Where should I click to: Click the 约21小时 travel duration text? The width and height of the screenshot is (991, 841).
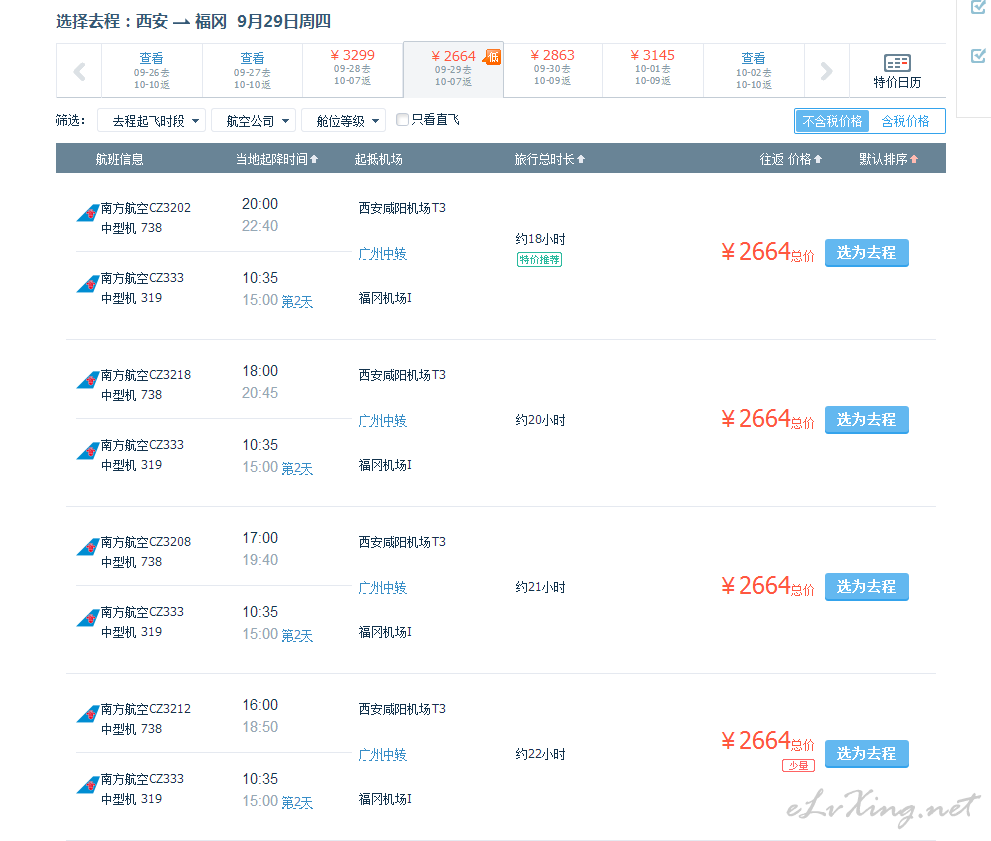click(540, 587)
